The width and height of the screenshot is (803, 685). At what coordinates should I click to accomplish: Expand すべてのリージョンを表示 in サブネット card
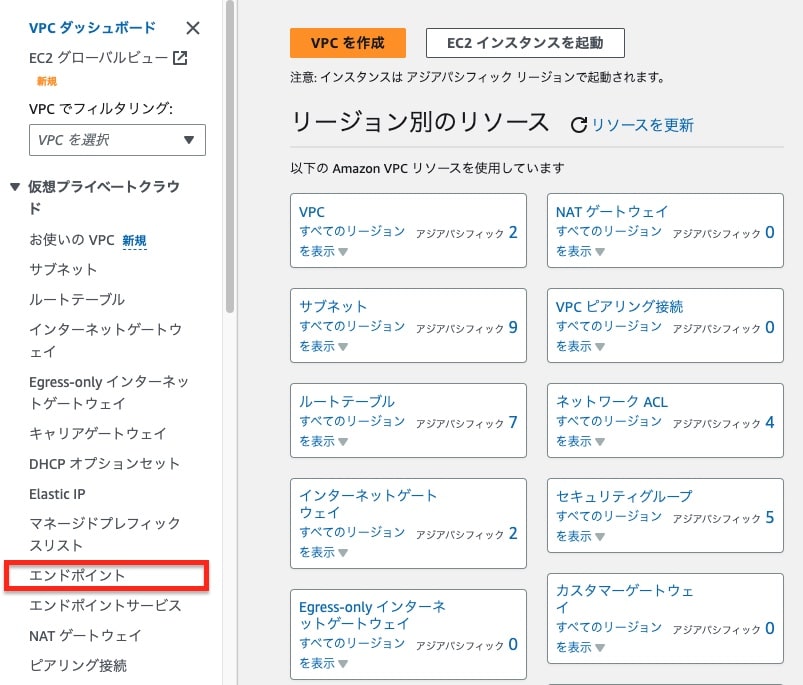[352, 336]
